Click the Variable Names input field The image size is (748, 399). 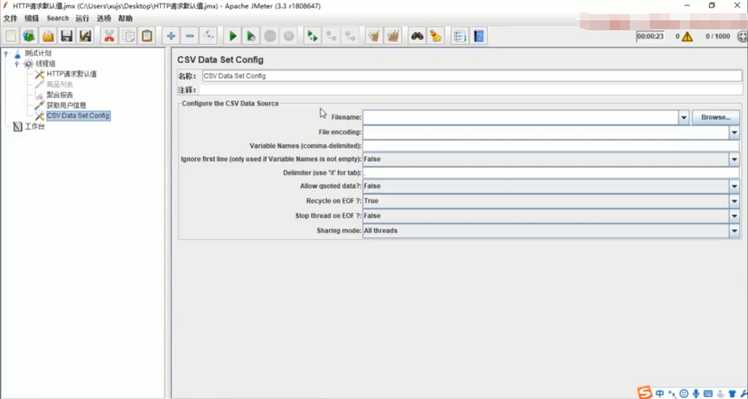[551, 146]
